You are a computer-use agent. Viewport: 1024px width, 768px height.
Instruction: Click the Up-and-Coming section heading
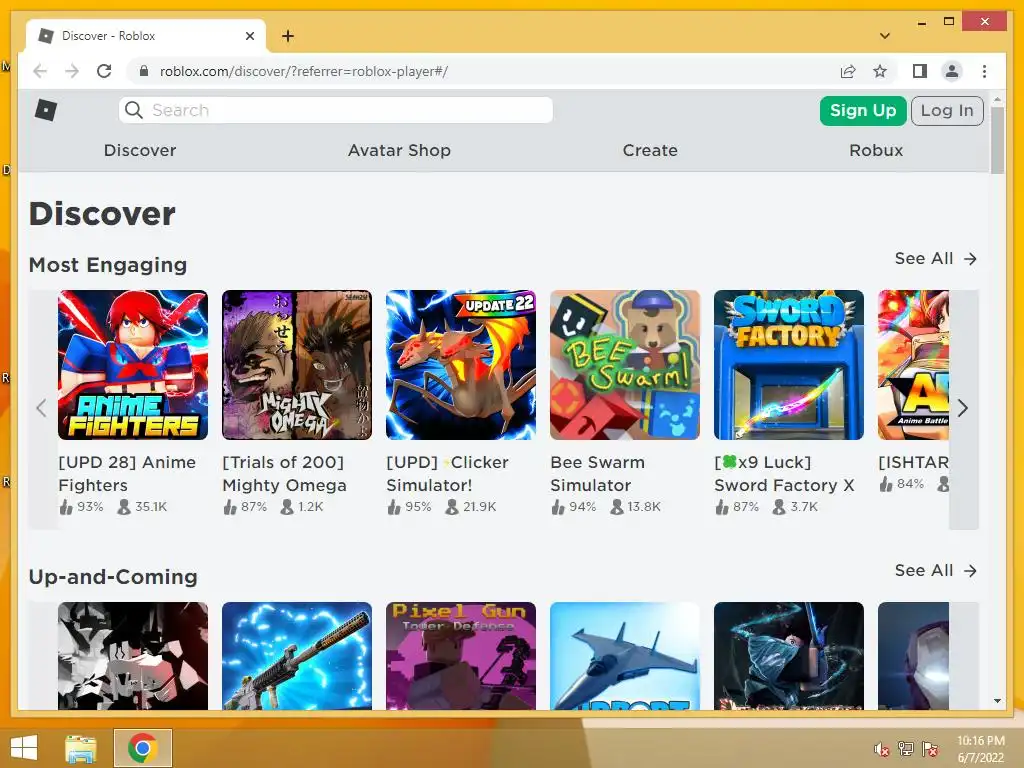click(x=113, y=577)
